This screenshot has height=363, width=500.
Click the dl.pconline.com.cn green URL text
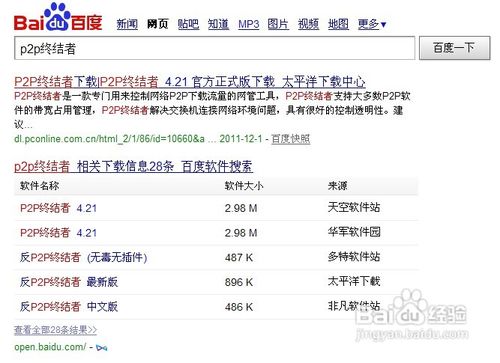(109, 139)
